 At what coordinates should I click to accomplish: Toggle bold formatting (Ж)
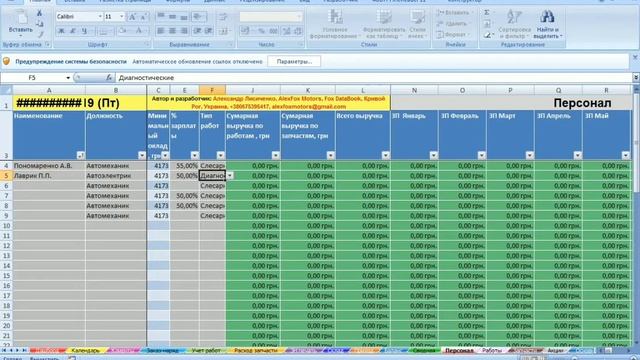coord(61,31)
